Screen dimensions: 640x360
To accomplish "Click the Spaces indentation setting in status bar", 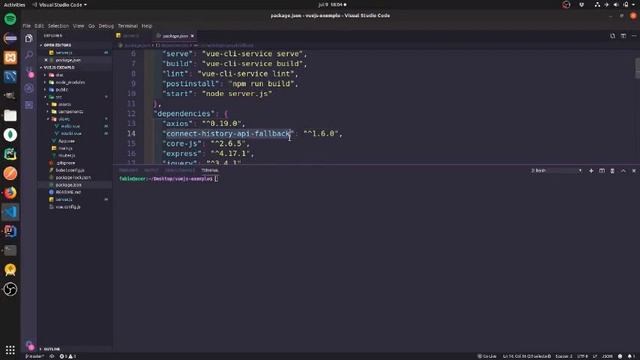I will [564, 356].
